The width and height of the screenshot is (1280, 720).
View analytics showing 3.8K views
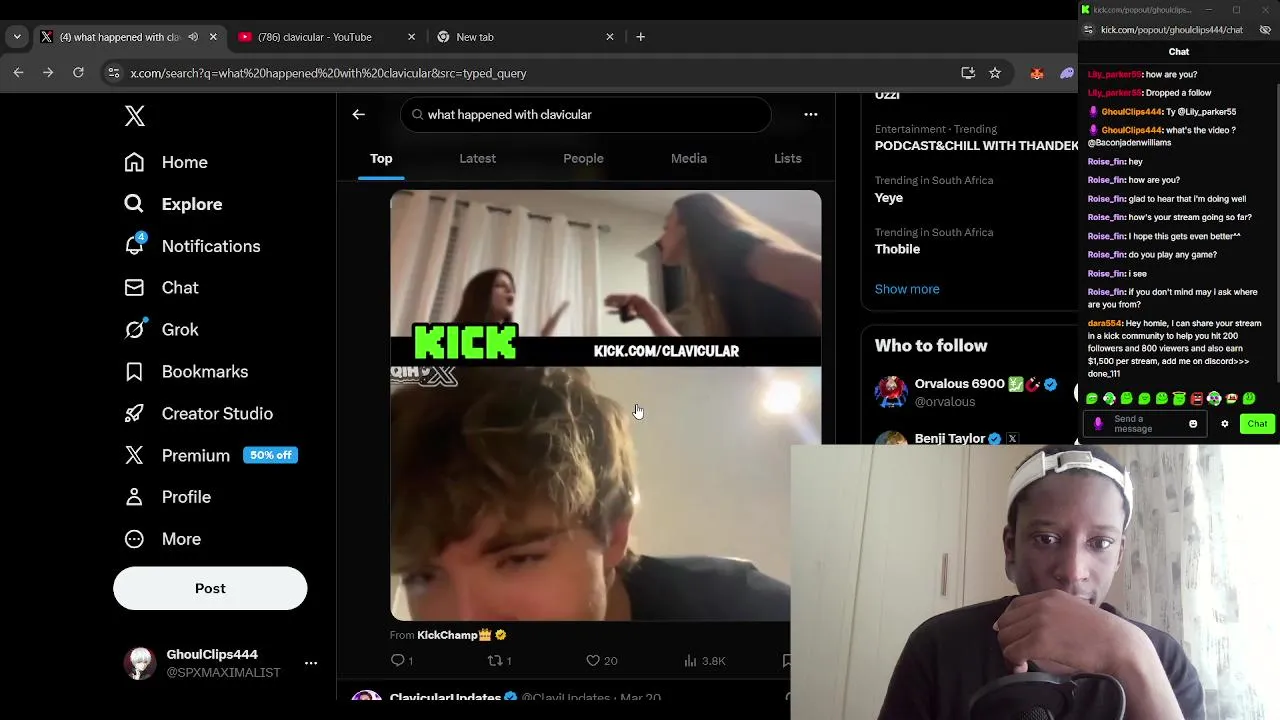[704, 660]
